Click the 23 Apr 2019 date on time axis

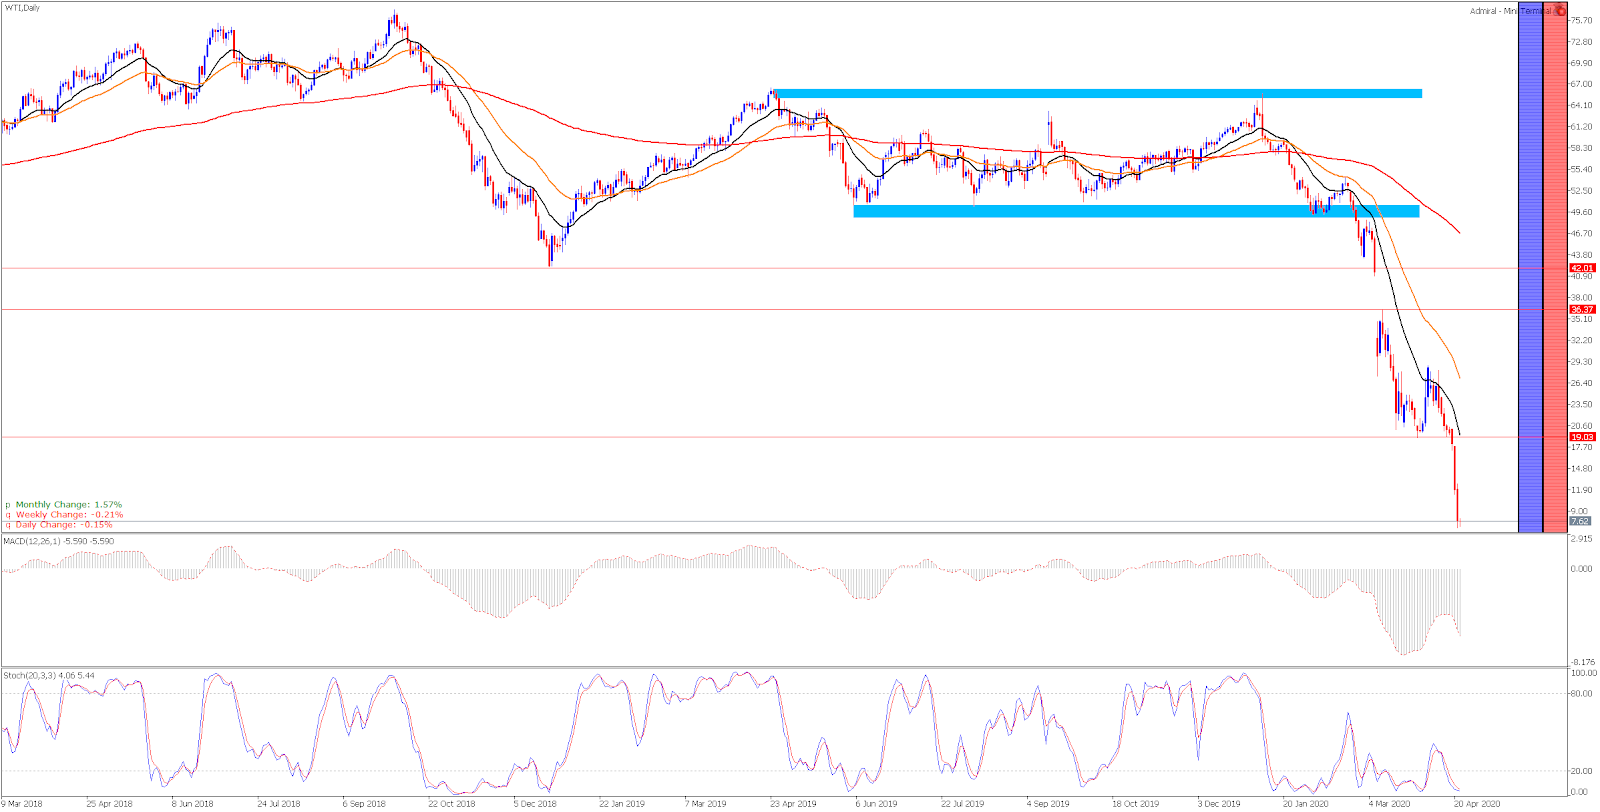[793, 803]
